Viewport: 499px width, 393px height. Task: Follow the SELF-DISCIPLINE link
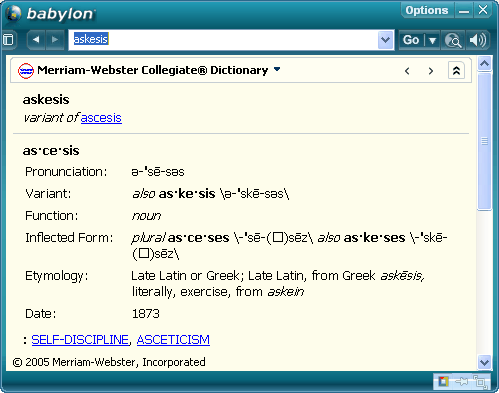[x=80, y=340]
